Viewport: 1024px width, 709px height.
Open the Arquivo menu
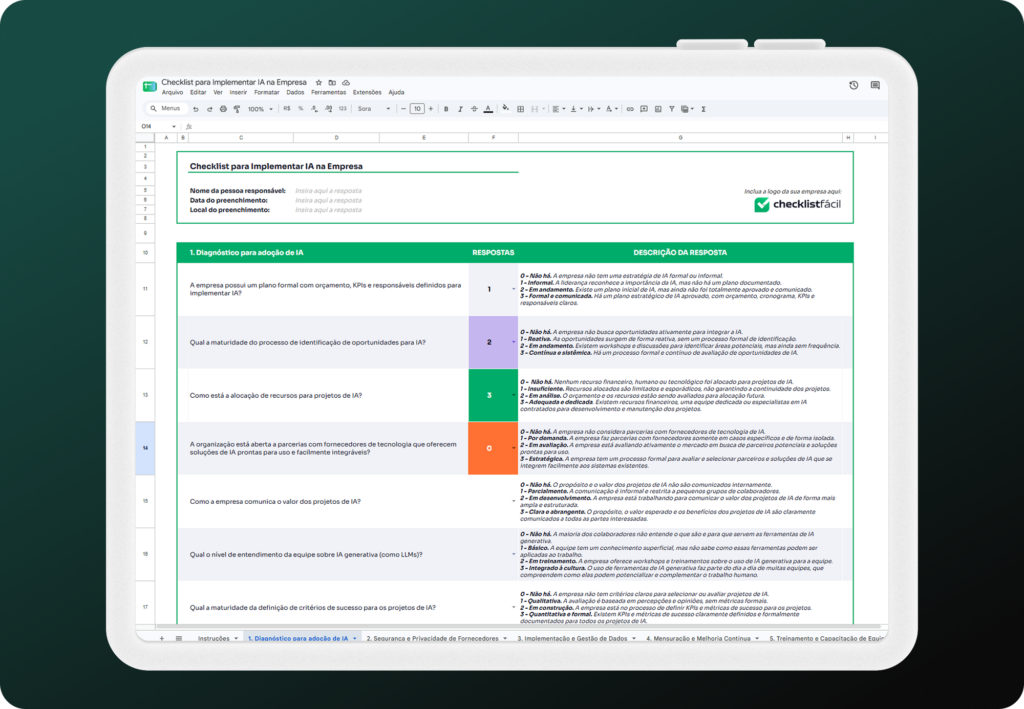(172, 92)
